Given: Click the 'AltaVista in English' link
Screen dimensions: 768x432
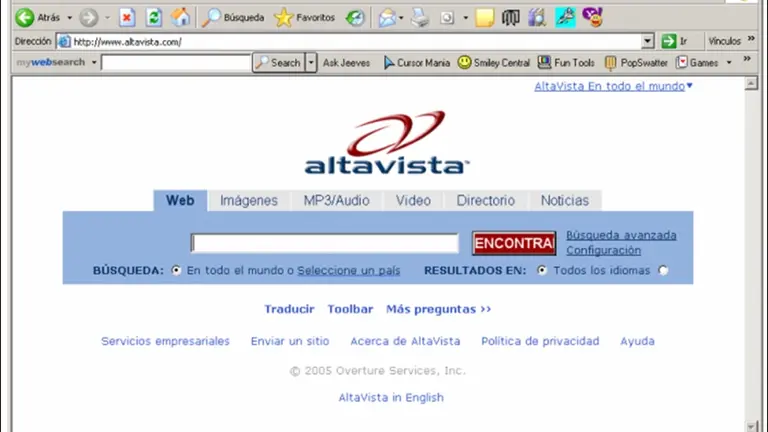Looking at the screenshot, I should 391,397.
